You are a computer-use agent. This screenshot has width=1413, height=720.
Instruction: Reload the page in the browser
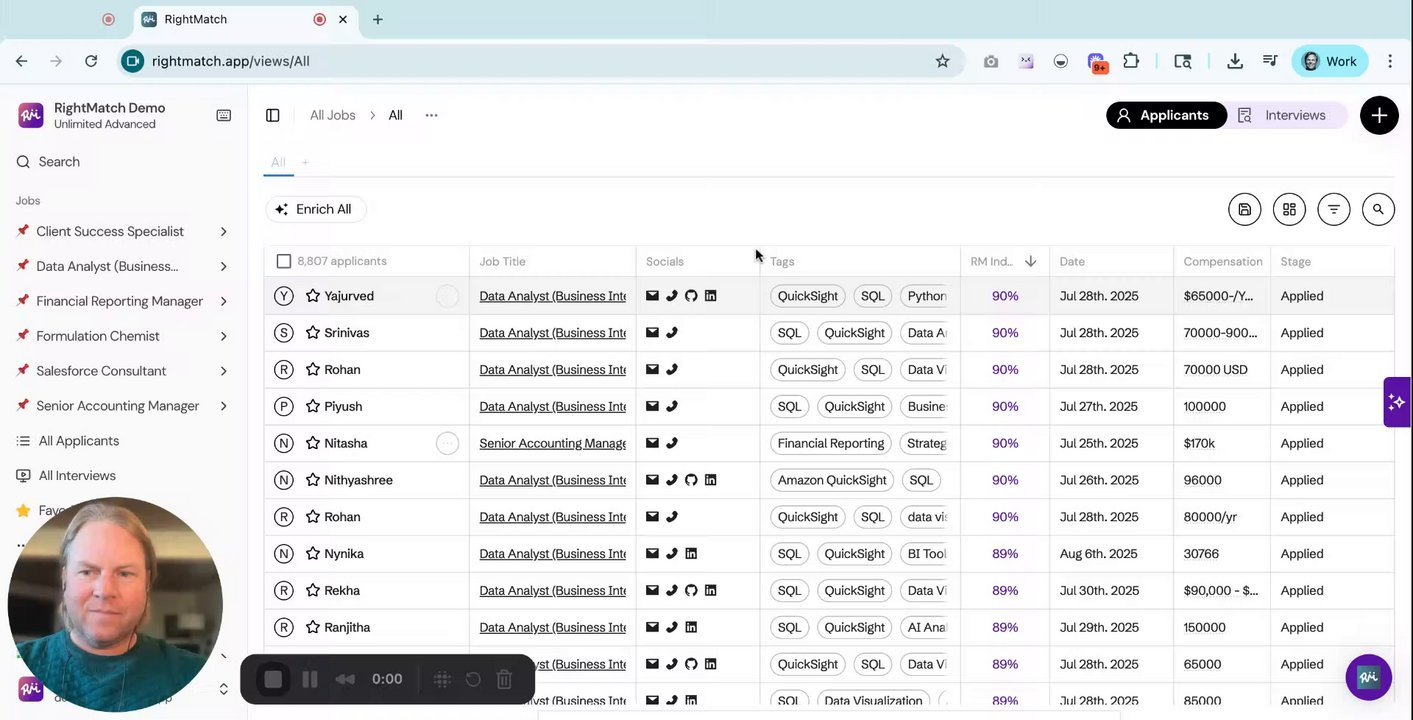pyautogui.click(x=91, y=61)
